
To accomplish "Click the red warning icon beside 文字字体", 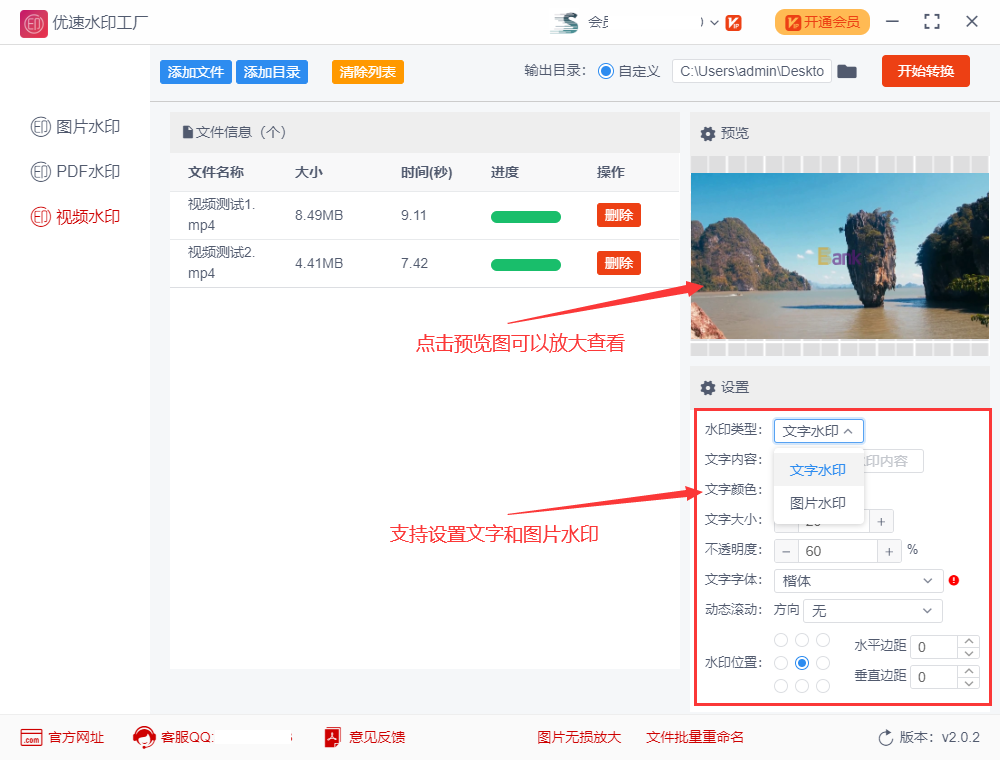I will (954, 580).
